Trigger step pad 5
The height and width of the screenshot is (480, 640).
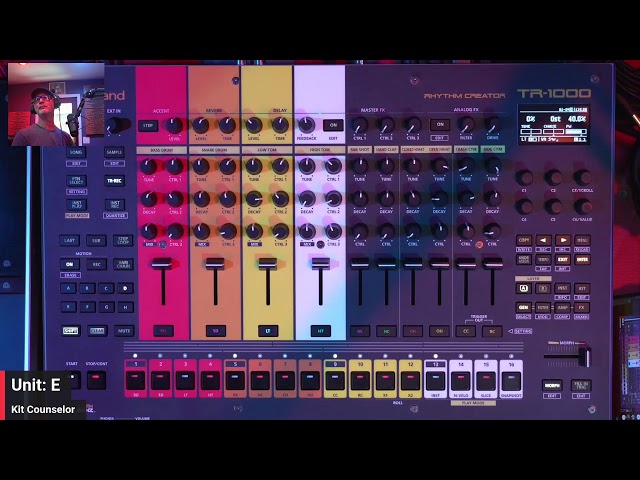pos(236,380)
